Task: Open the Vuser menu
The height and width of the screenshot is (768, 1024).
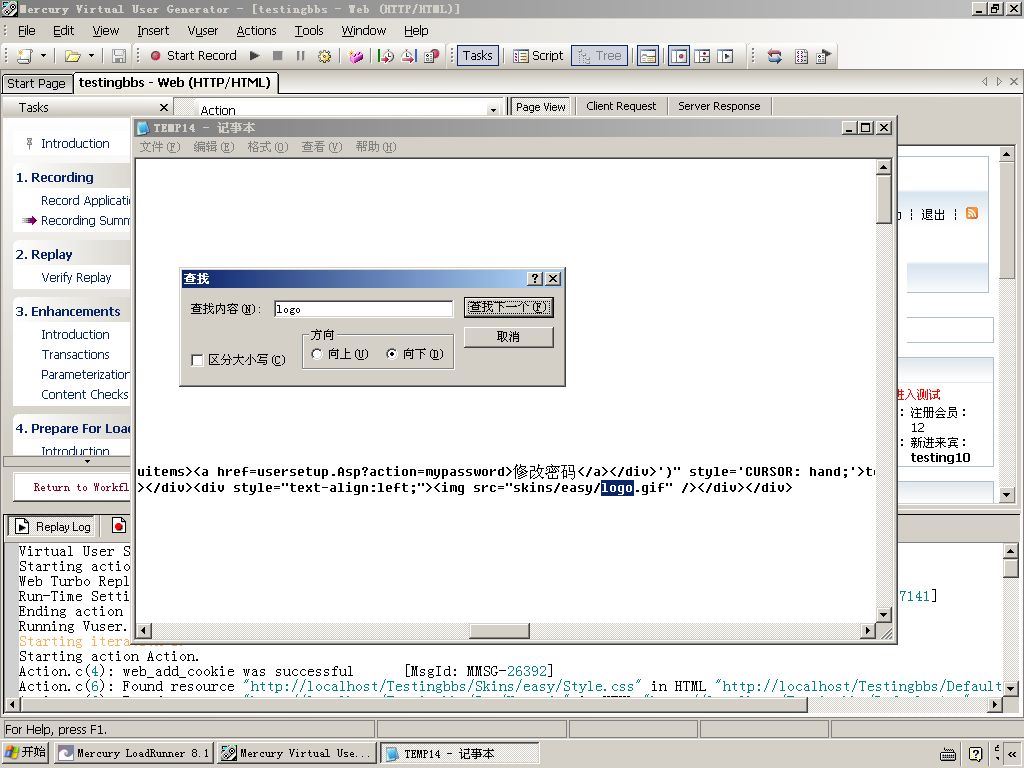Action: coord(202,31)
